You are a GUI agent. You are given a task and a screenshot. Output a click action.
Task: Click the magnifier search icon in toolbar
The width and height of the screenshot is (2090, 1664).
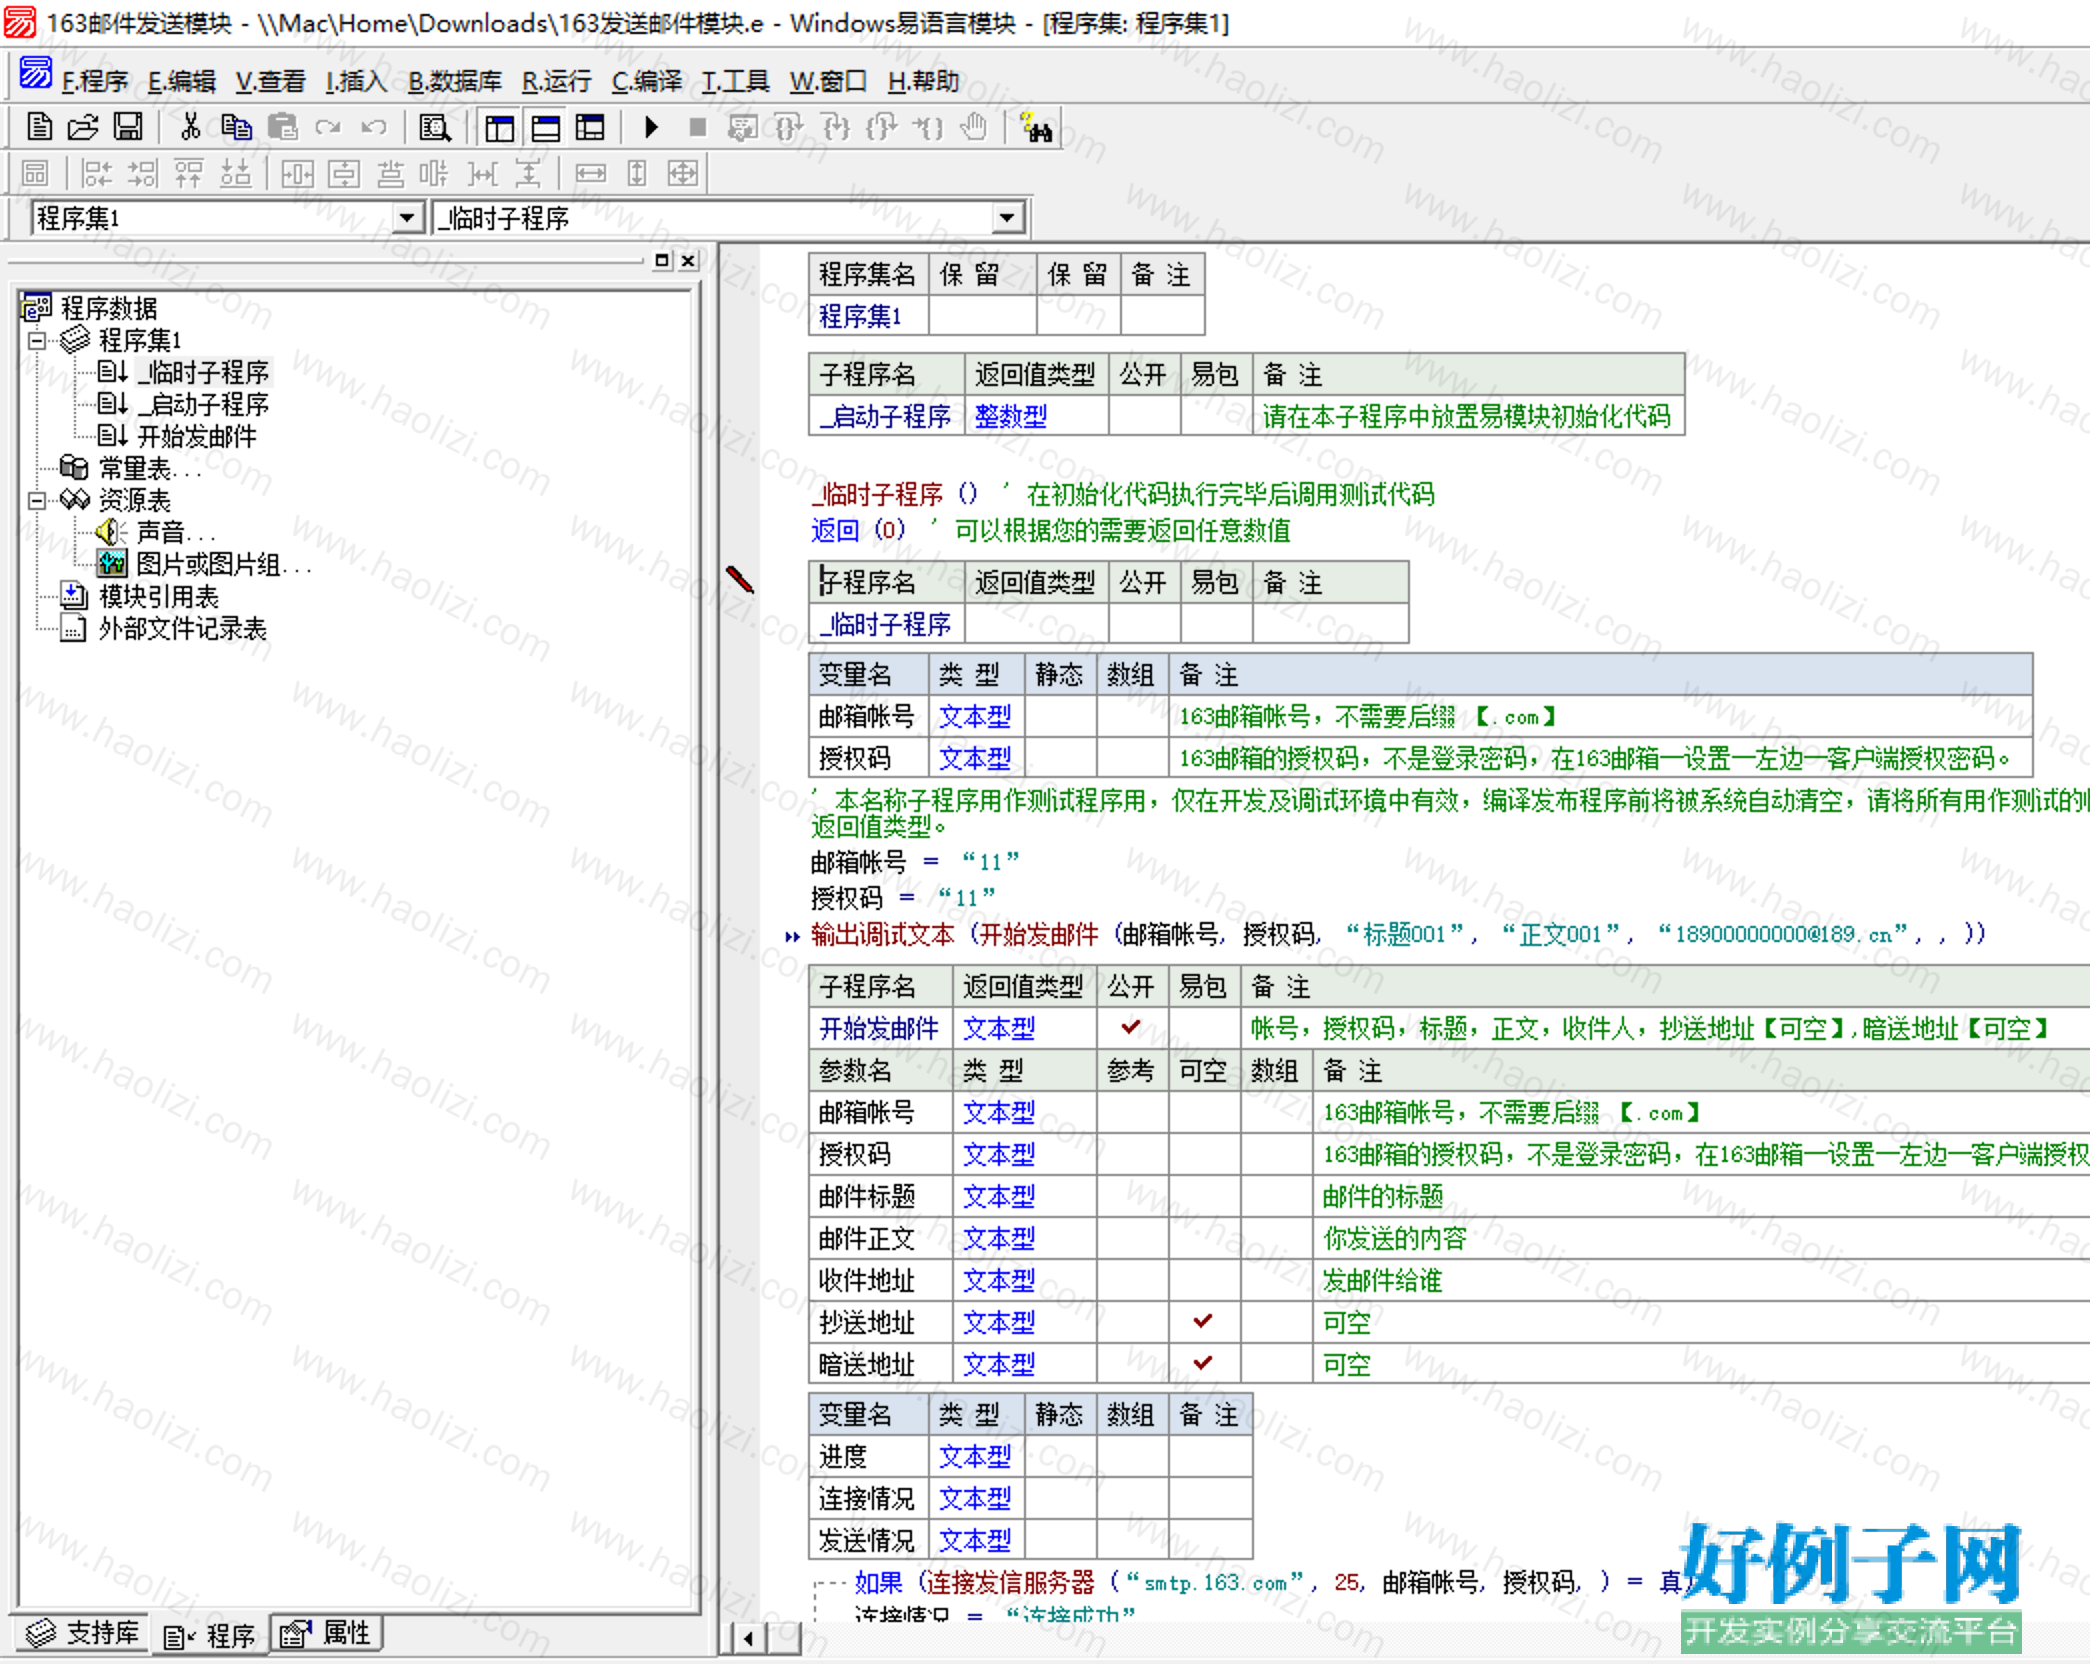435,127
